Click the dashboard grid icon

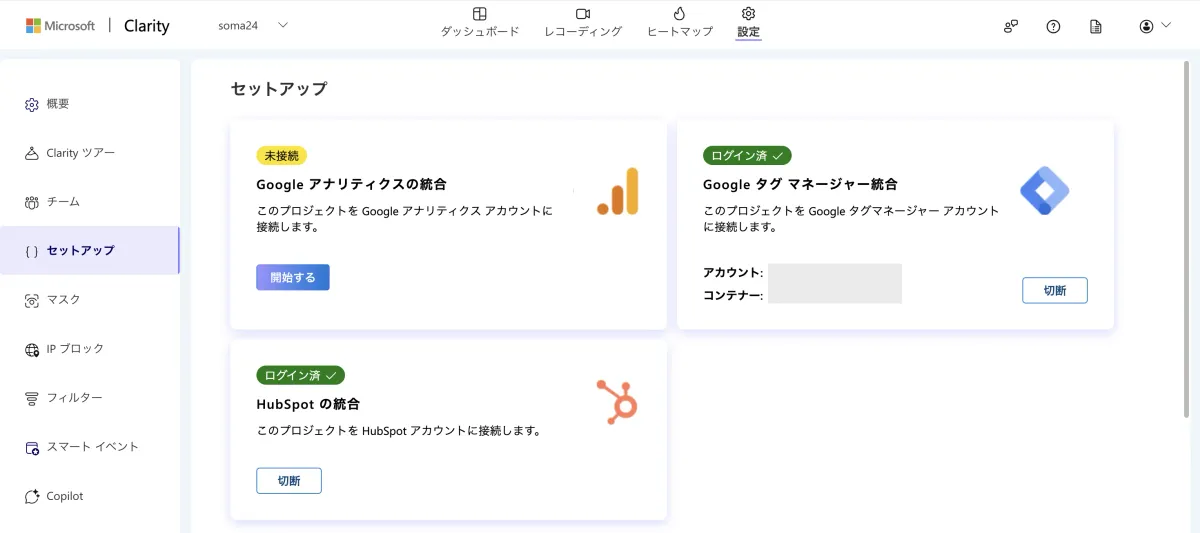point(480,14)
